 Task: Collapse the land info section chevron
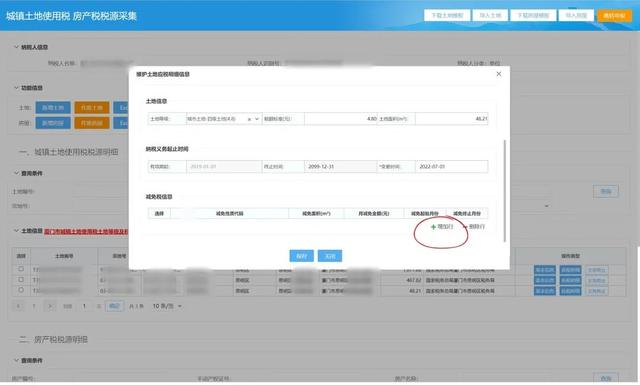[16, 231]
